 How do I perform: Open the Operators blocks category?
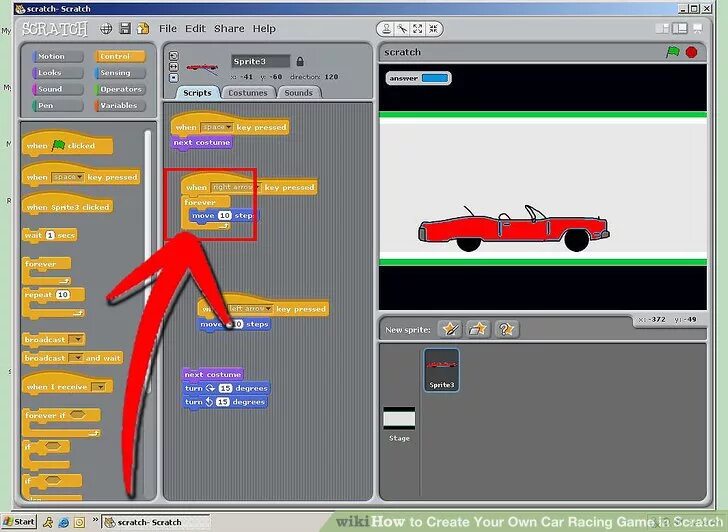click(120, 89)
